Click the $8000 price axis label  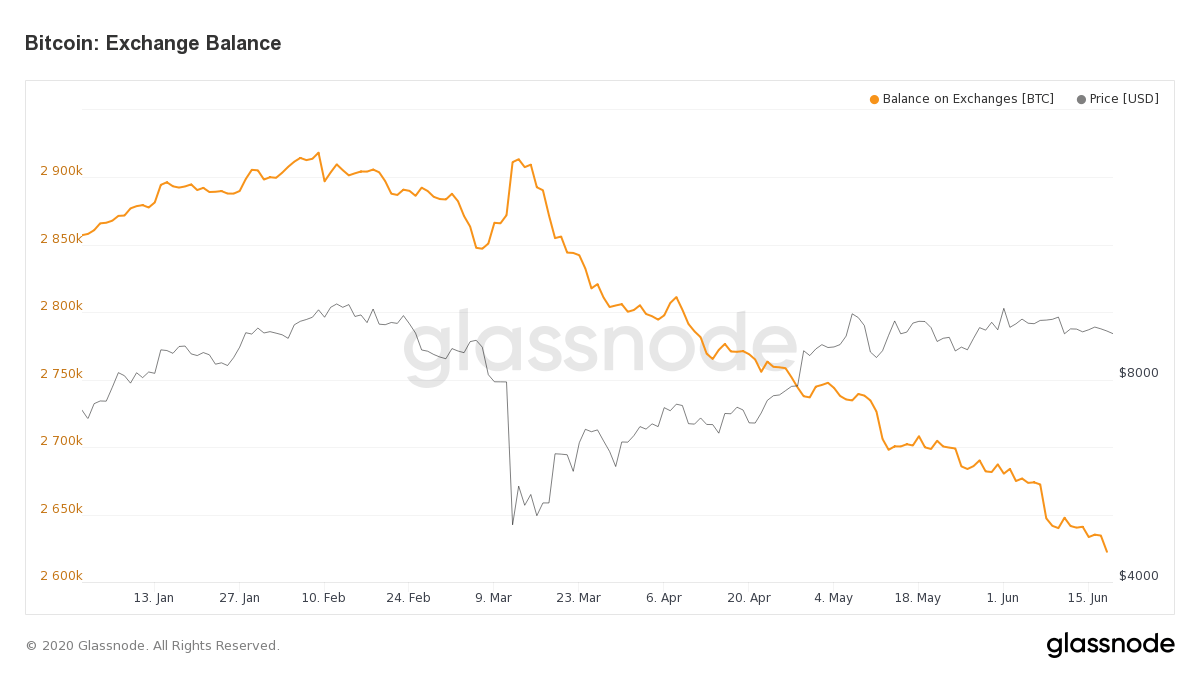pyautogui.click(x=1138, y=373)
